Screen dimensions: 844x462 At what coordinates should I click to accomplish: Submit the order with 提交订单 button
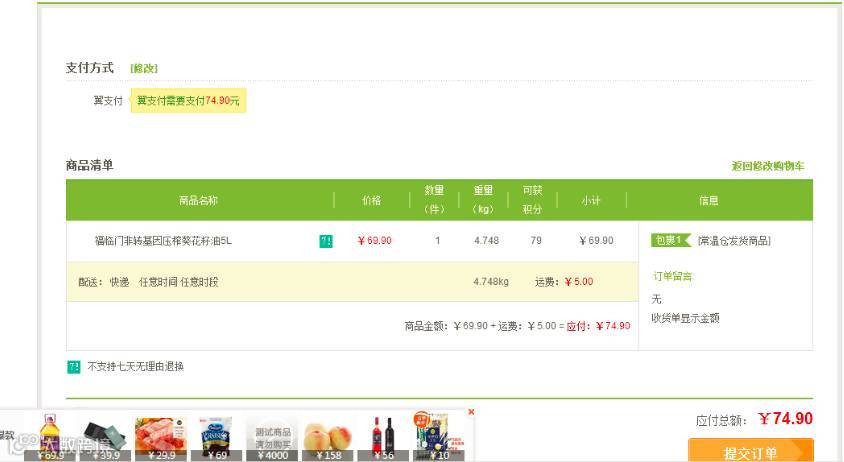tap(750, 451)
